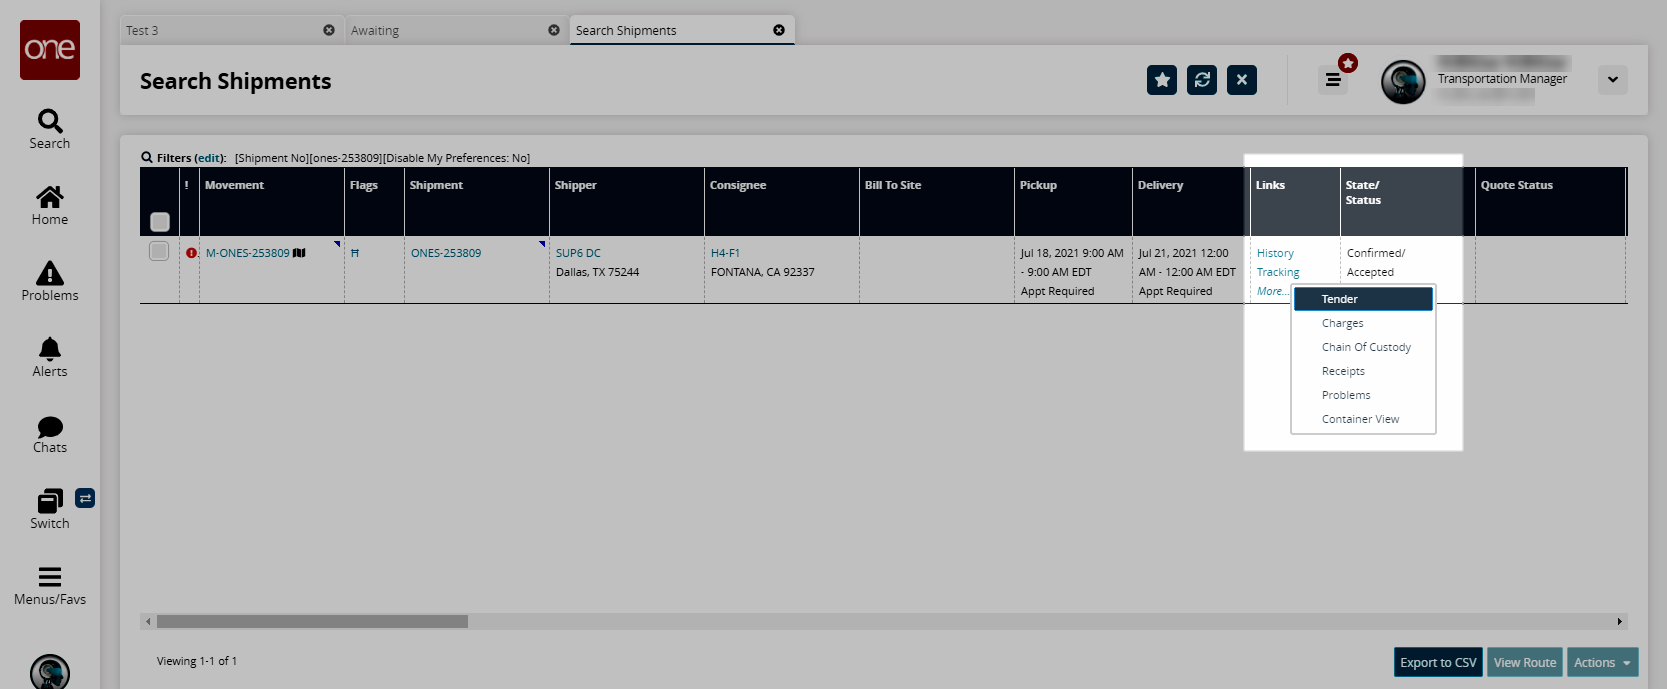Toggle the select-all checkbox in table header
The image size is (1667, 689).
(x=160, y=222)
